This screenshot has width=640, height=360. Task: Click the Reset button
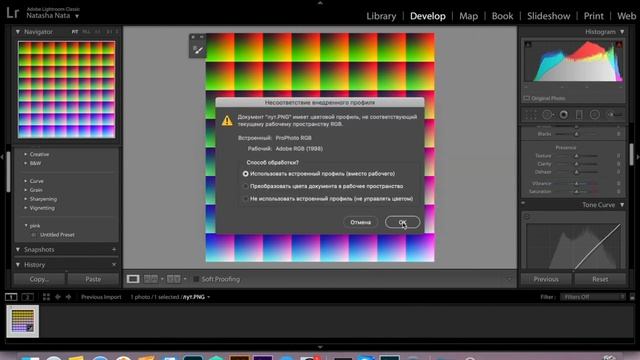tap(600, 279)
